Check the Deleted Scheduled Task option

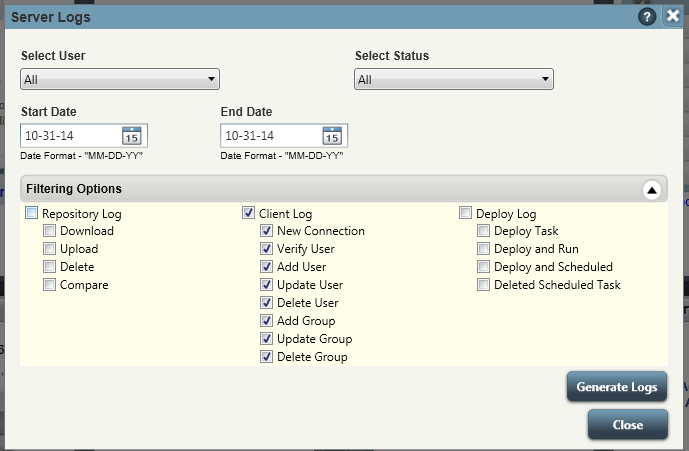483,284
